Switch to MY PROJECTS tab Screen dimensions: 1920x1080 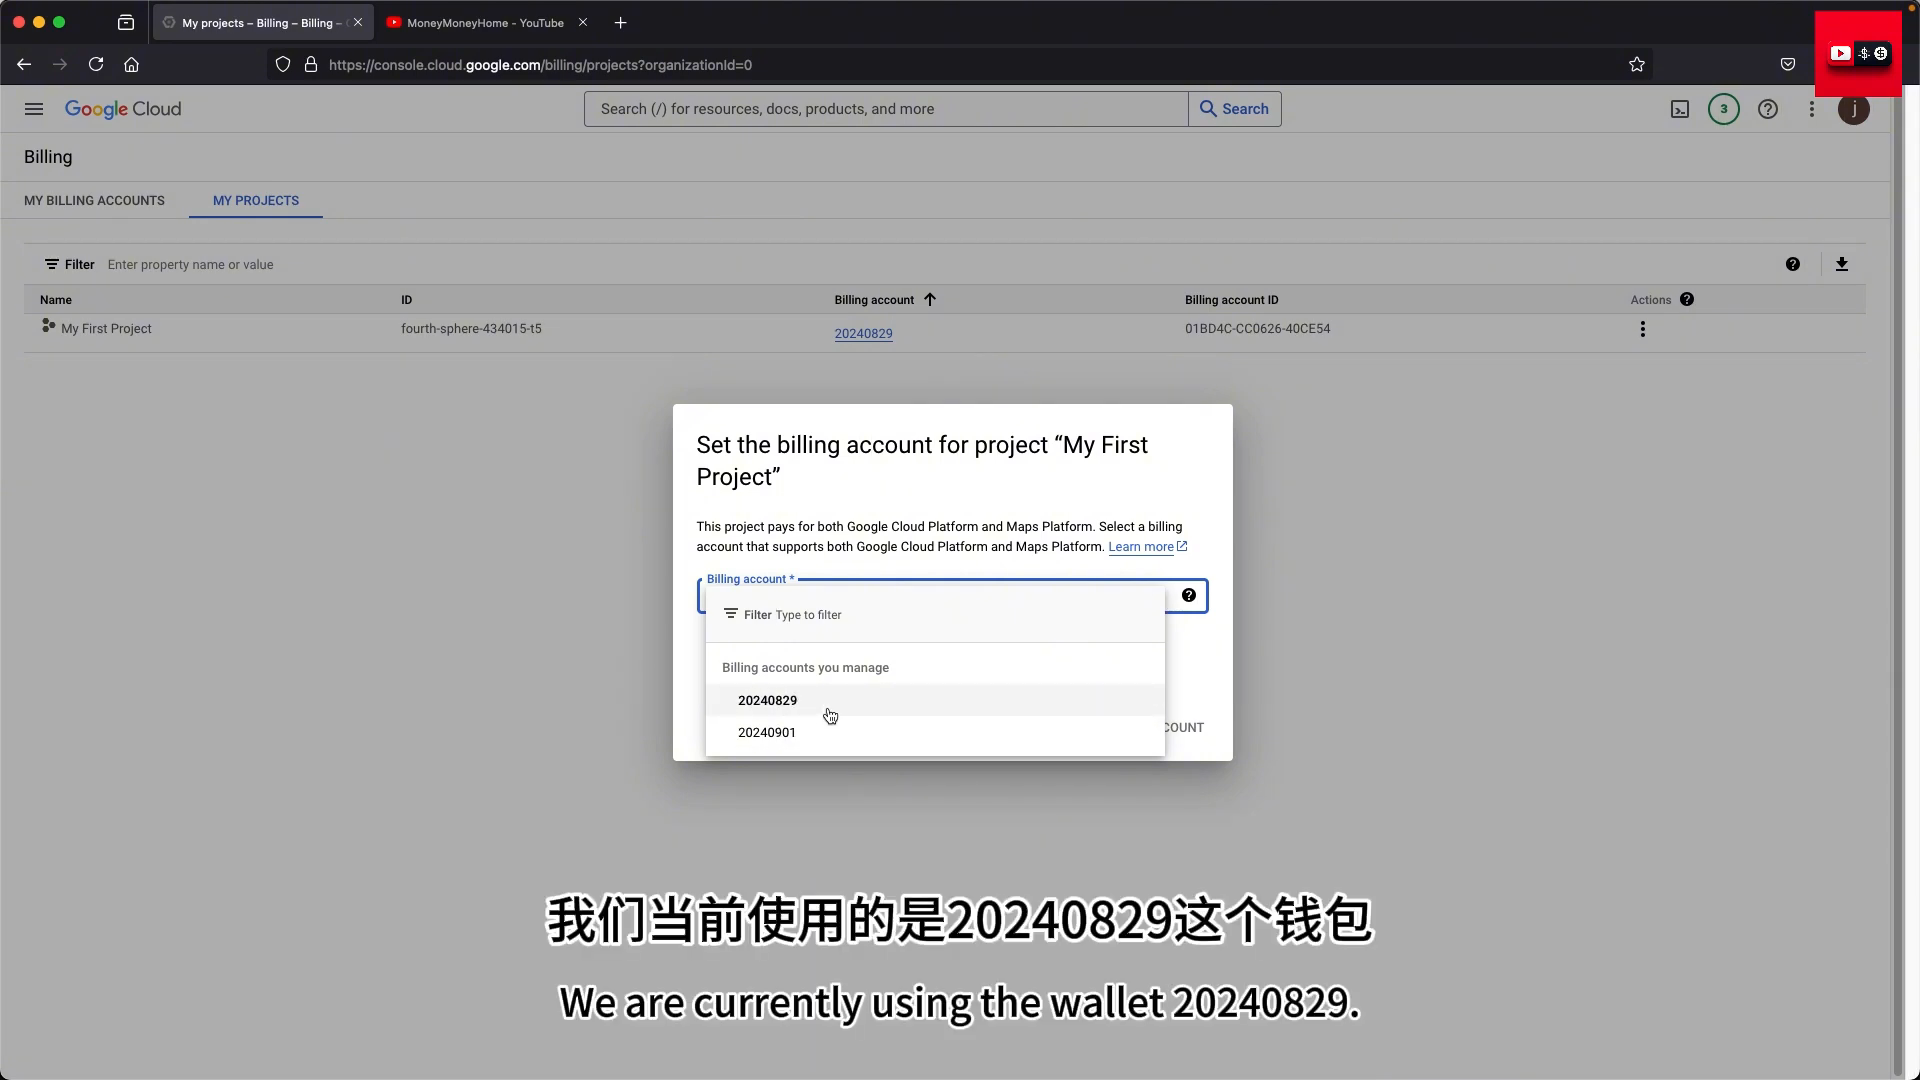point(256,200)
